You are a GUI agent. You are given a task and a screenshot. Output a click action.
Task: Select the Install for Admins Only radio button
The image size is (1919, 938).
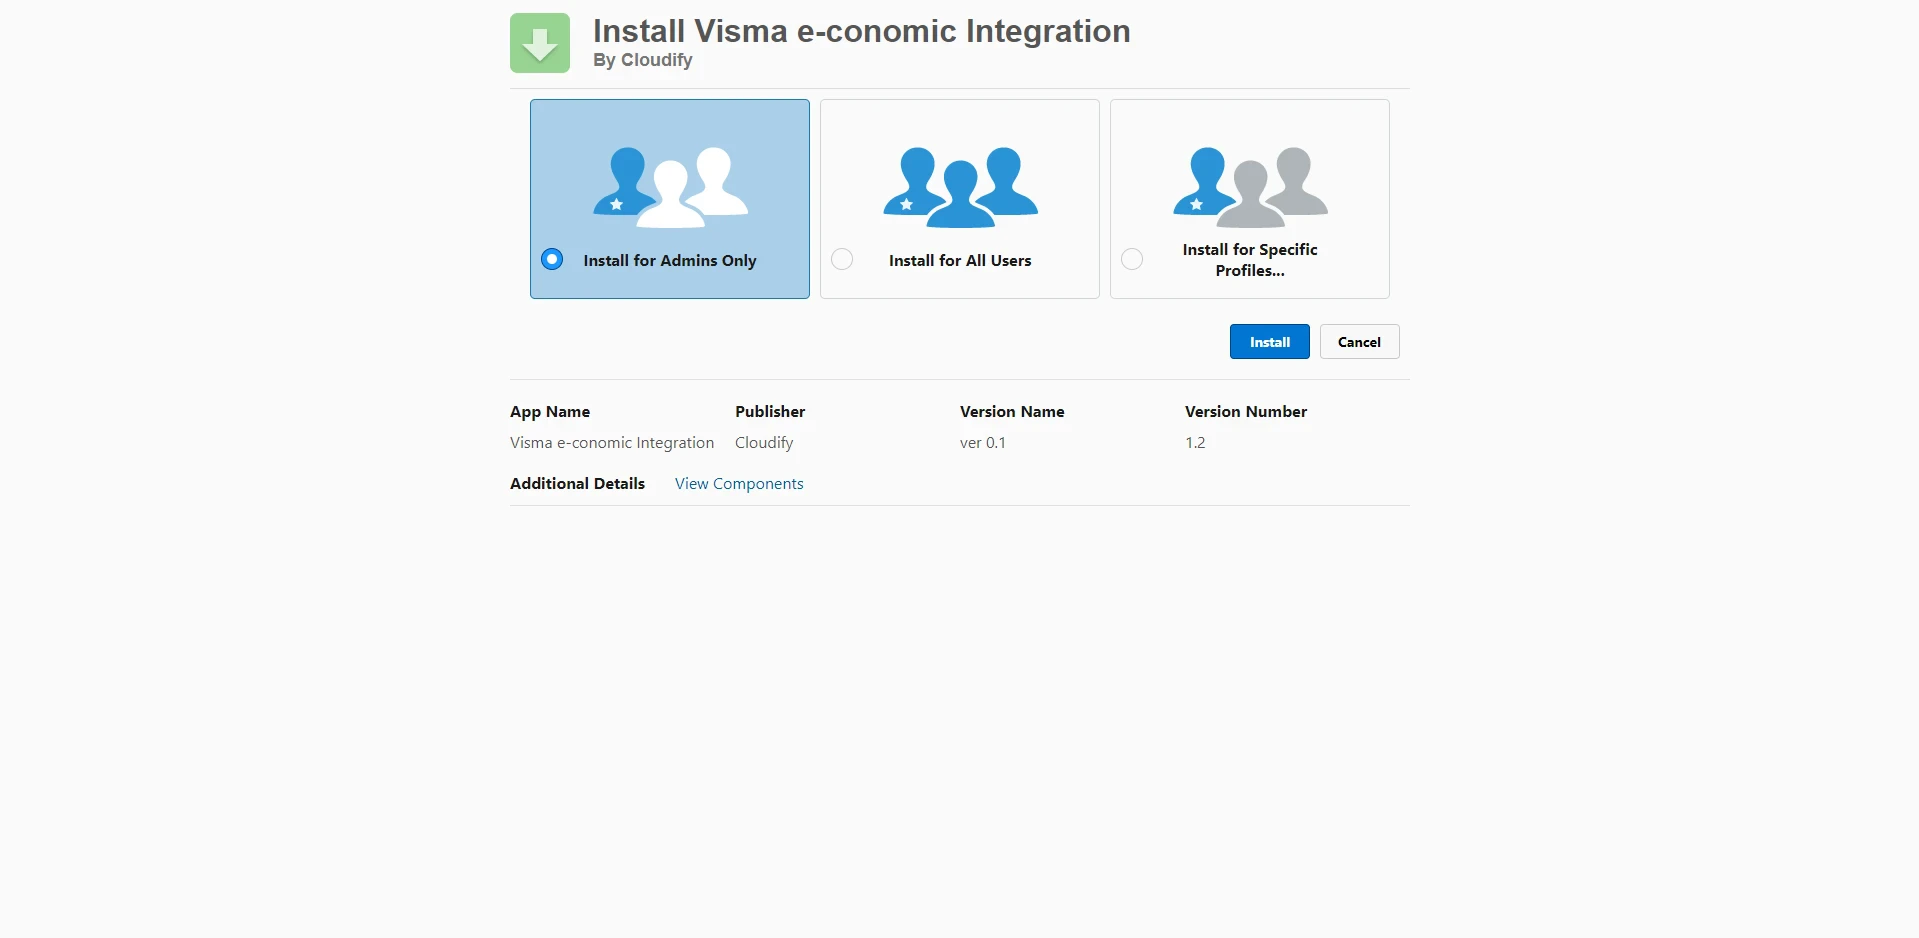552,259
